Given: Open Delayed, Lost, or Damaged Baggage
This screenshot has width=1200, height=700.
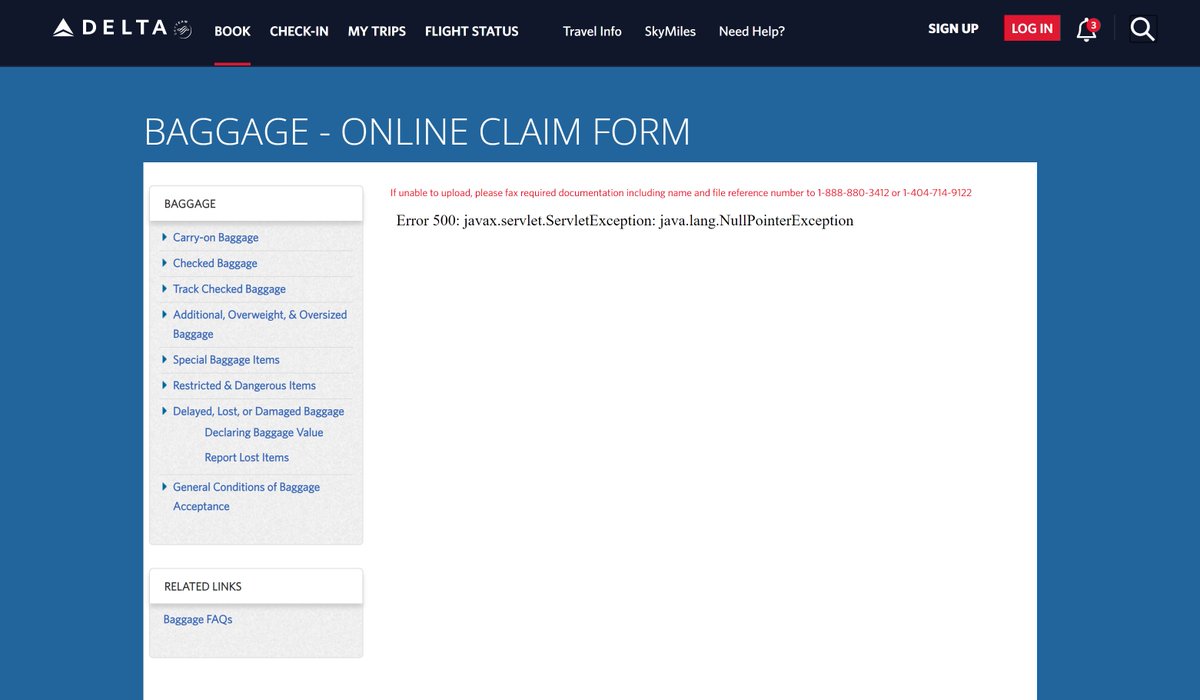Looking at the screenshot, I should tap(258, 412).
